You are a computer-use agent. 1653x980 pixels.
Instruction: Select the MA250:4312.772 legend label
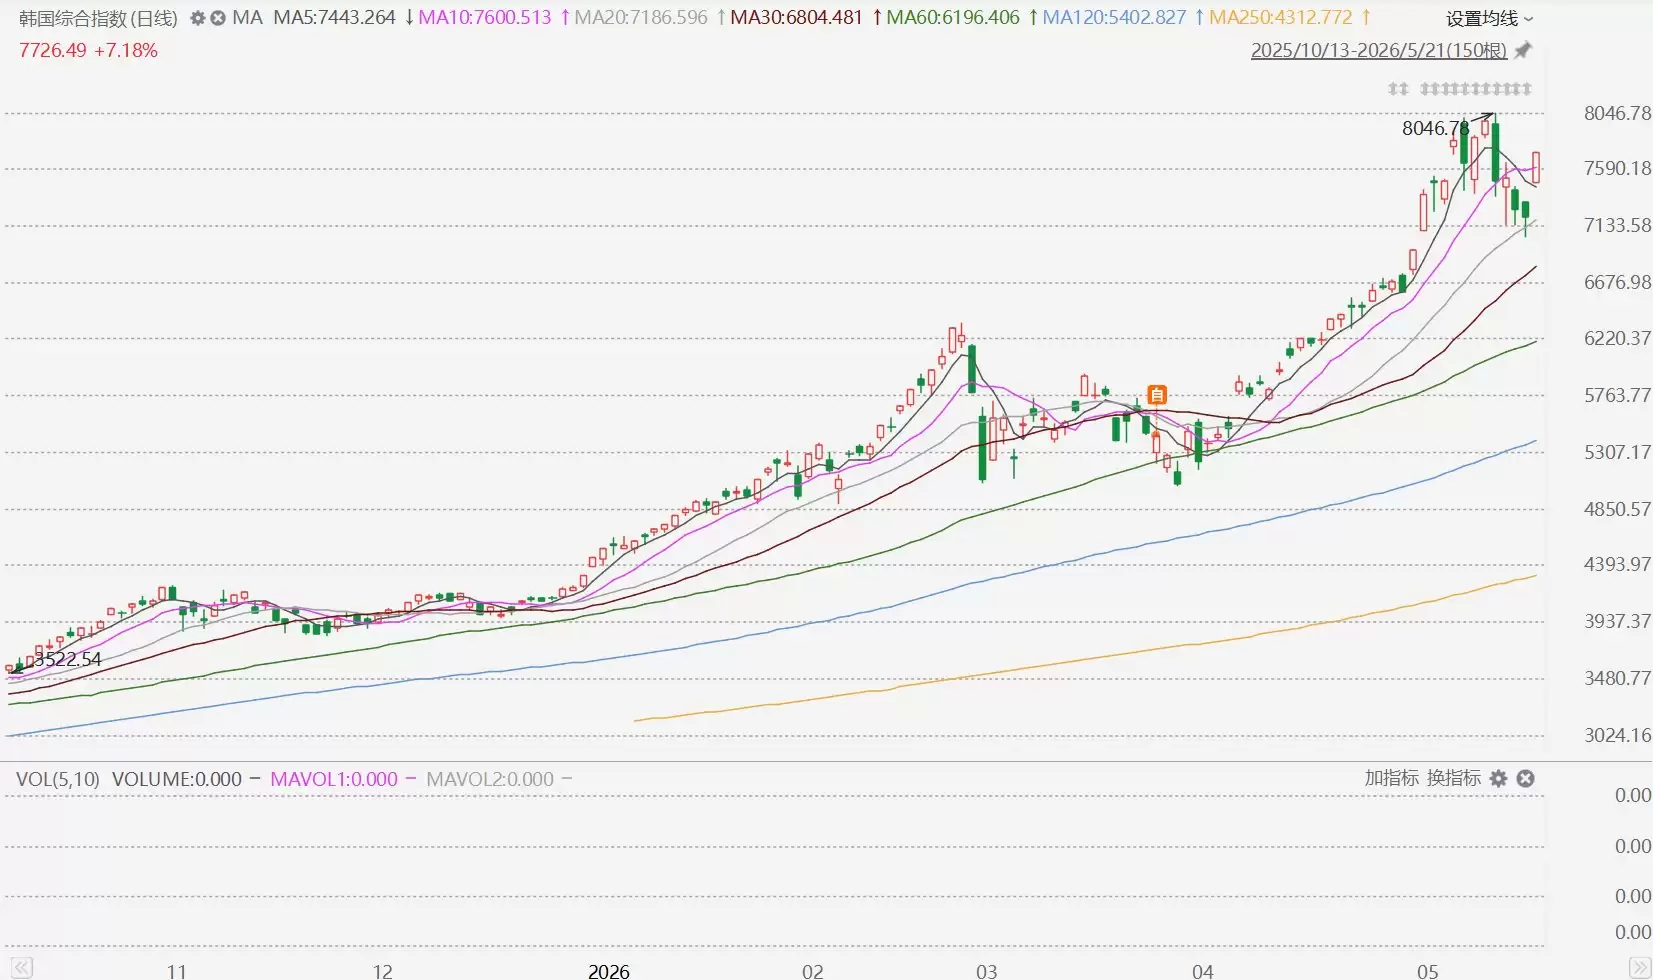point(1280,18)
